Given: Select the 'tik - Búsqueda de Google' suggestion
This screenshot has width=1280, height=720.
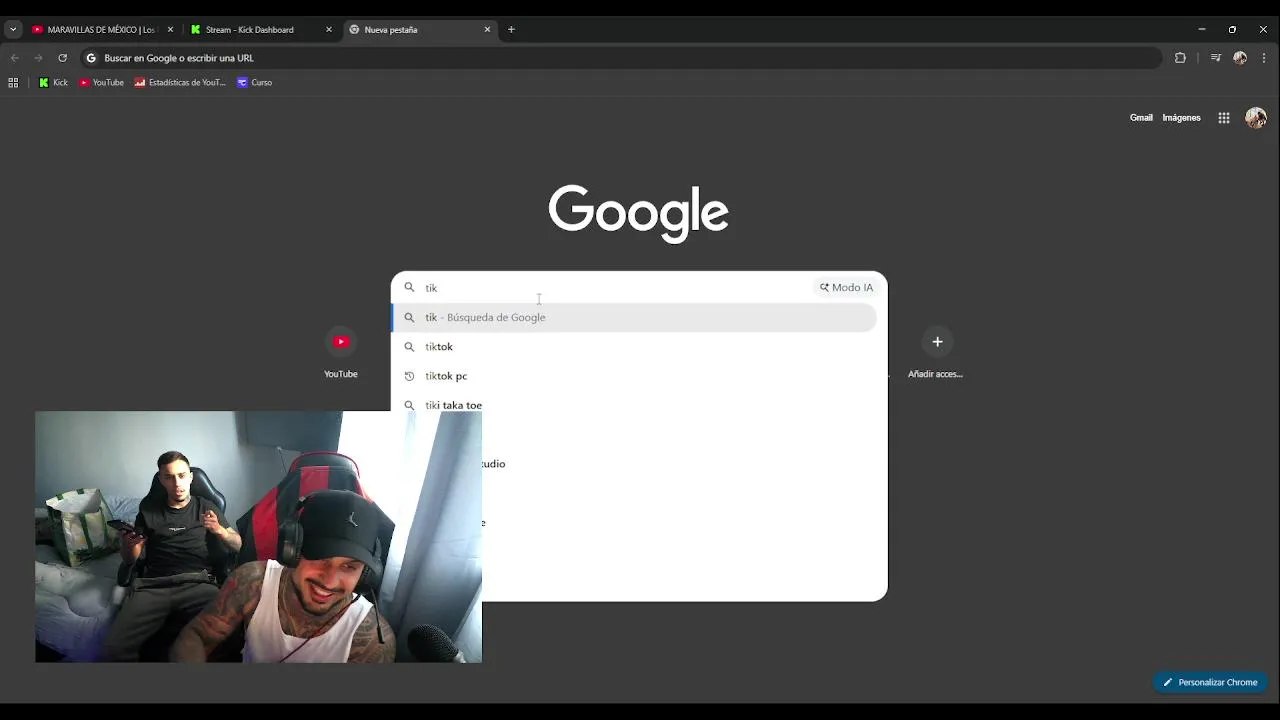Looking at the screenshot, I should 634,317.
